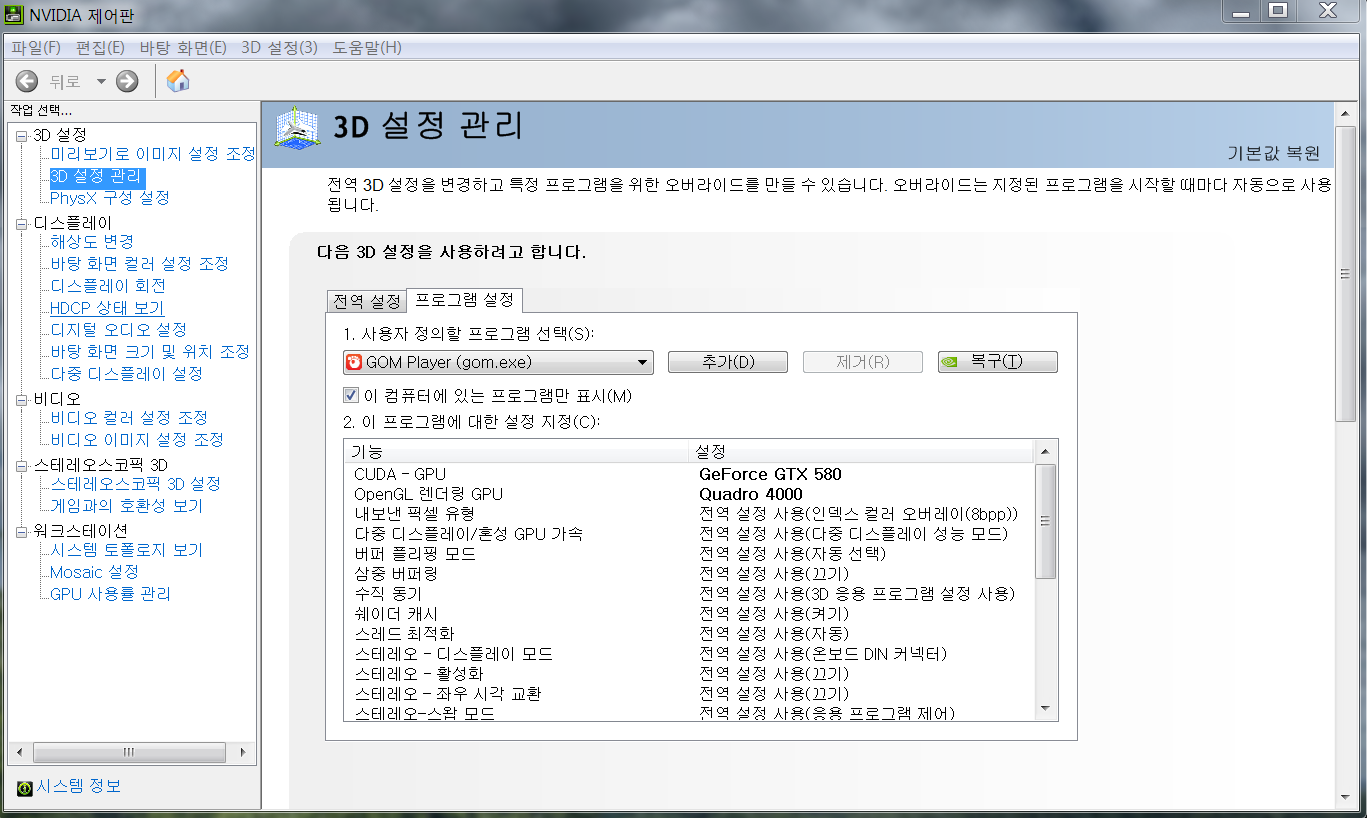1367x818 pixels.
Task: Click the left panel horizontal scrollbar thumb
Action: pos(128,752)
